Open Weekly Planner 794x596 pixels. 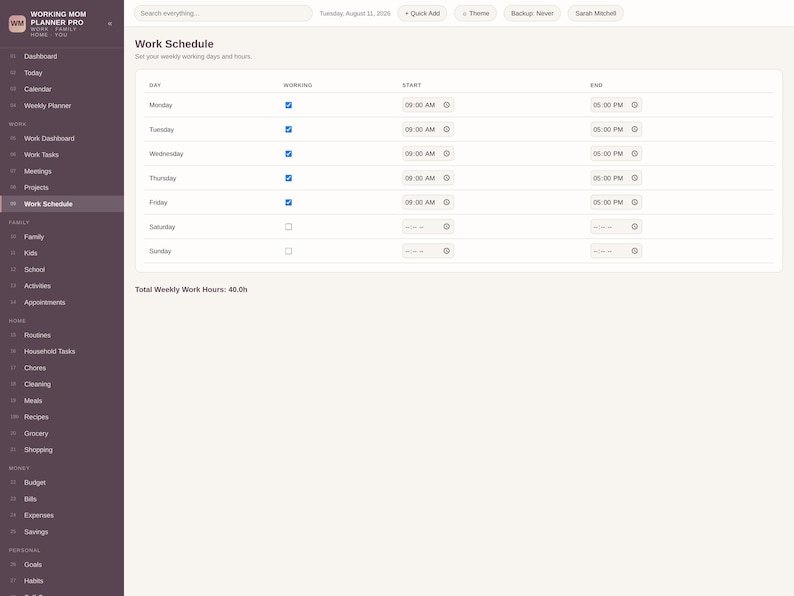(62, 105)
